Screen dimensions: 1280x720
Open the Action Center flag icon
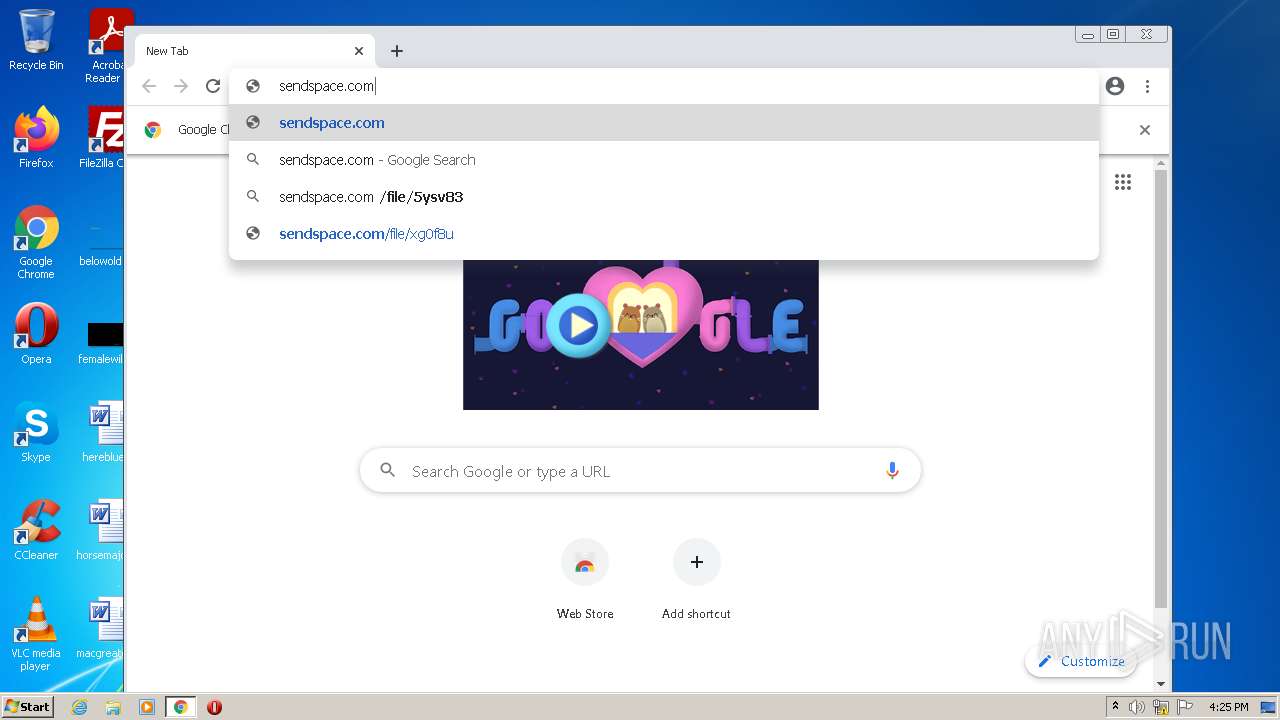tap(1185, 707)
